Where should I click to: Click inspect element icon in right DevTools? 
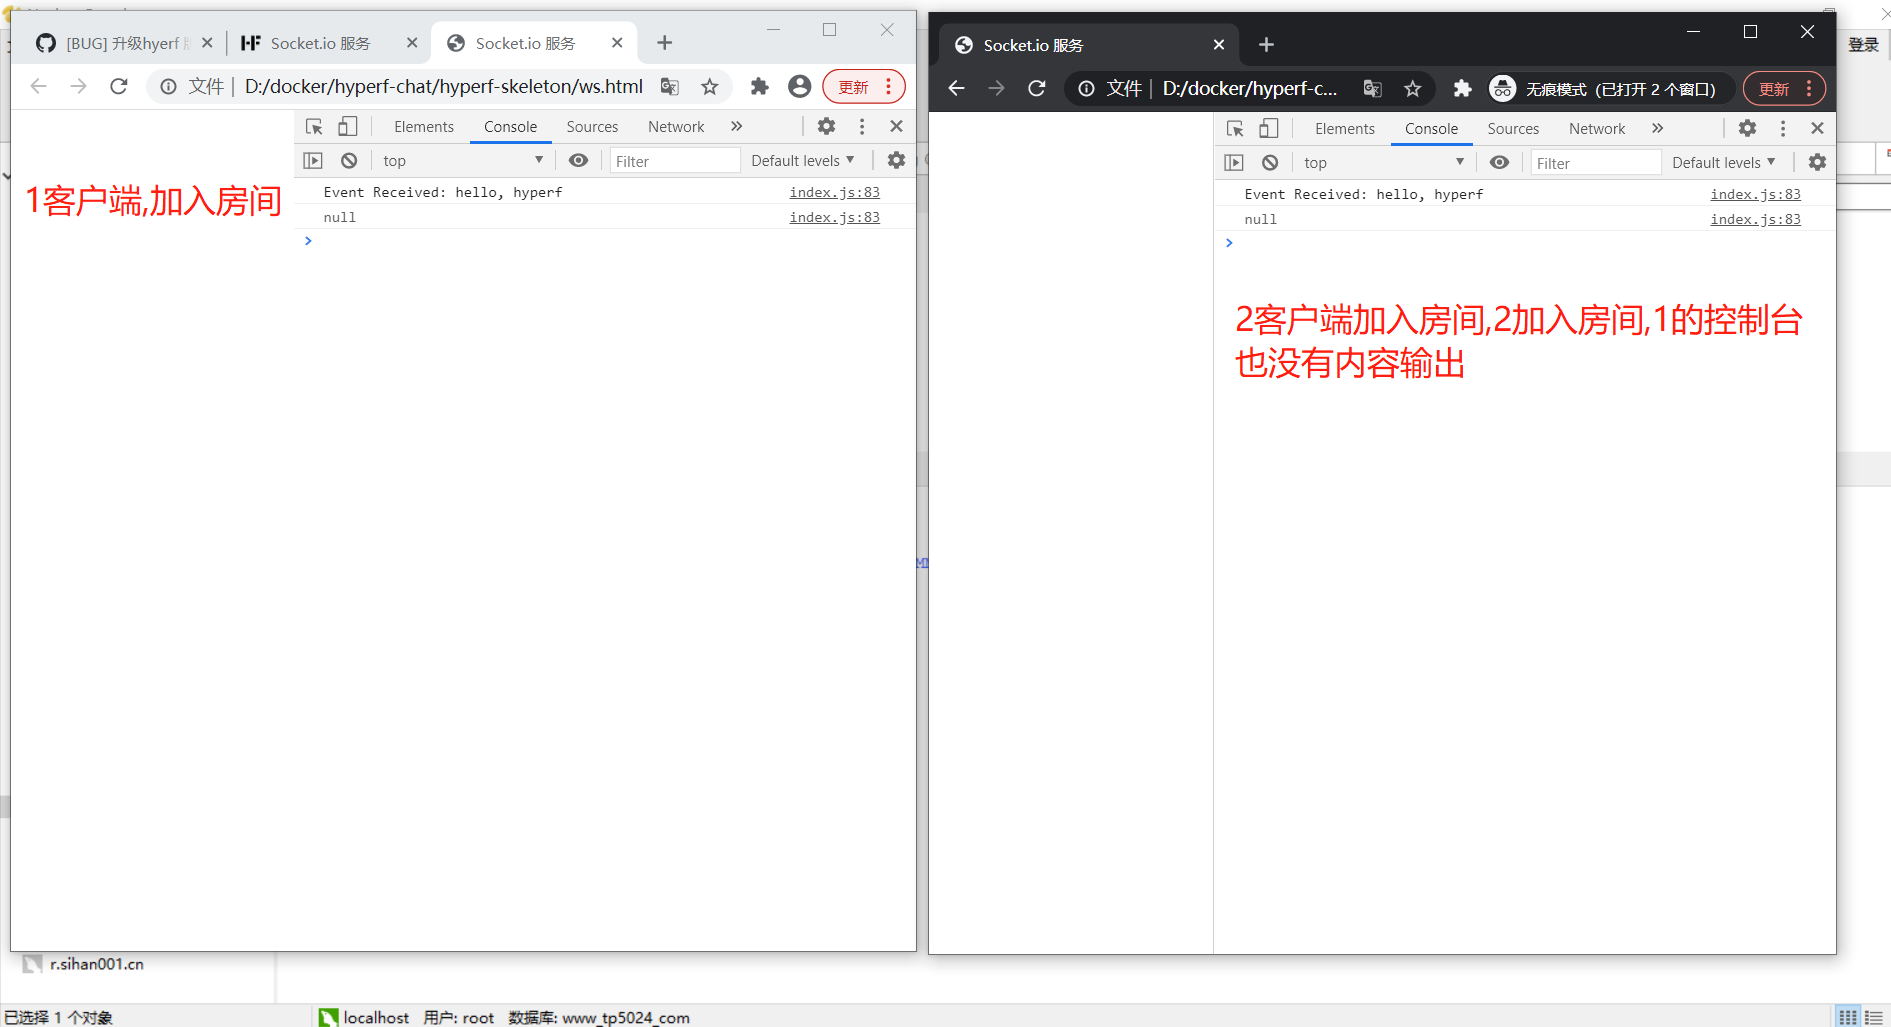(1235, 129)
